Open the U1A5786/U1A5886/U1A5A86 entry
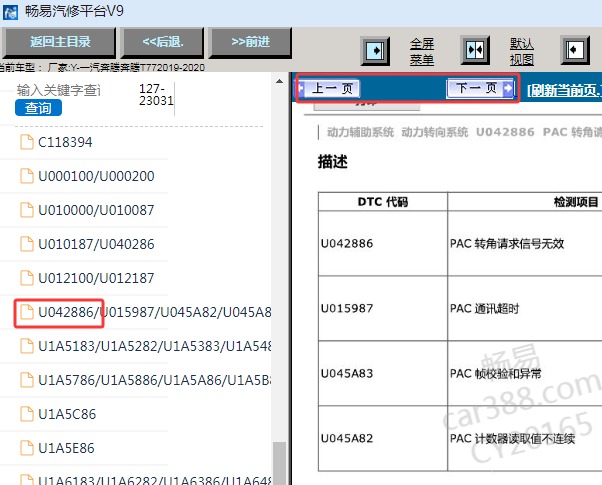 coord(154,380)
